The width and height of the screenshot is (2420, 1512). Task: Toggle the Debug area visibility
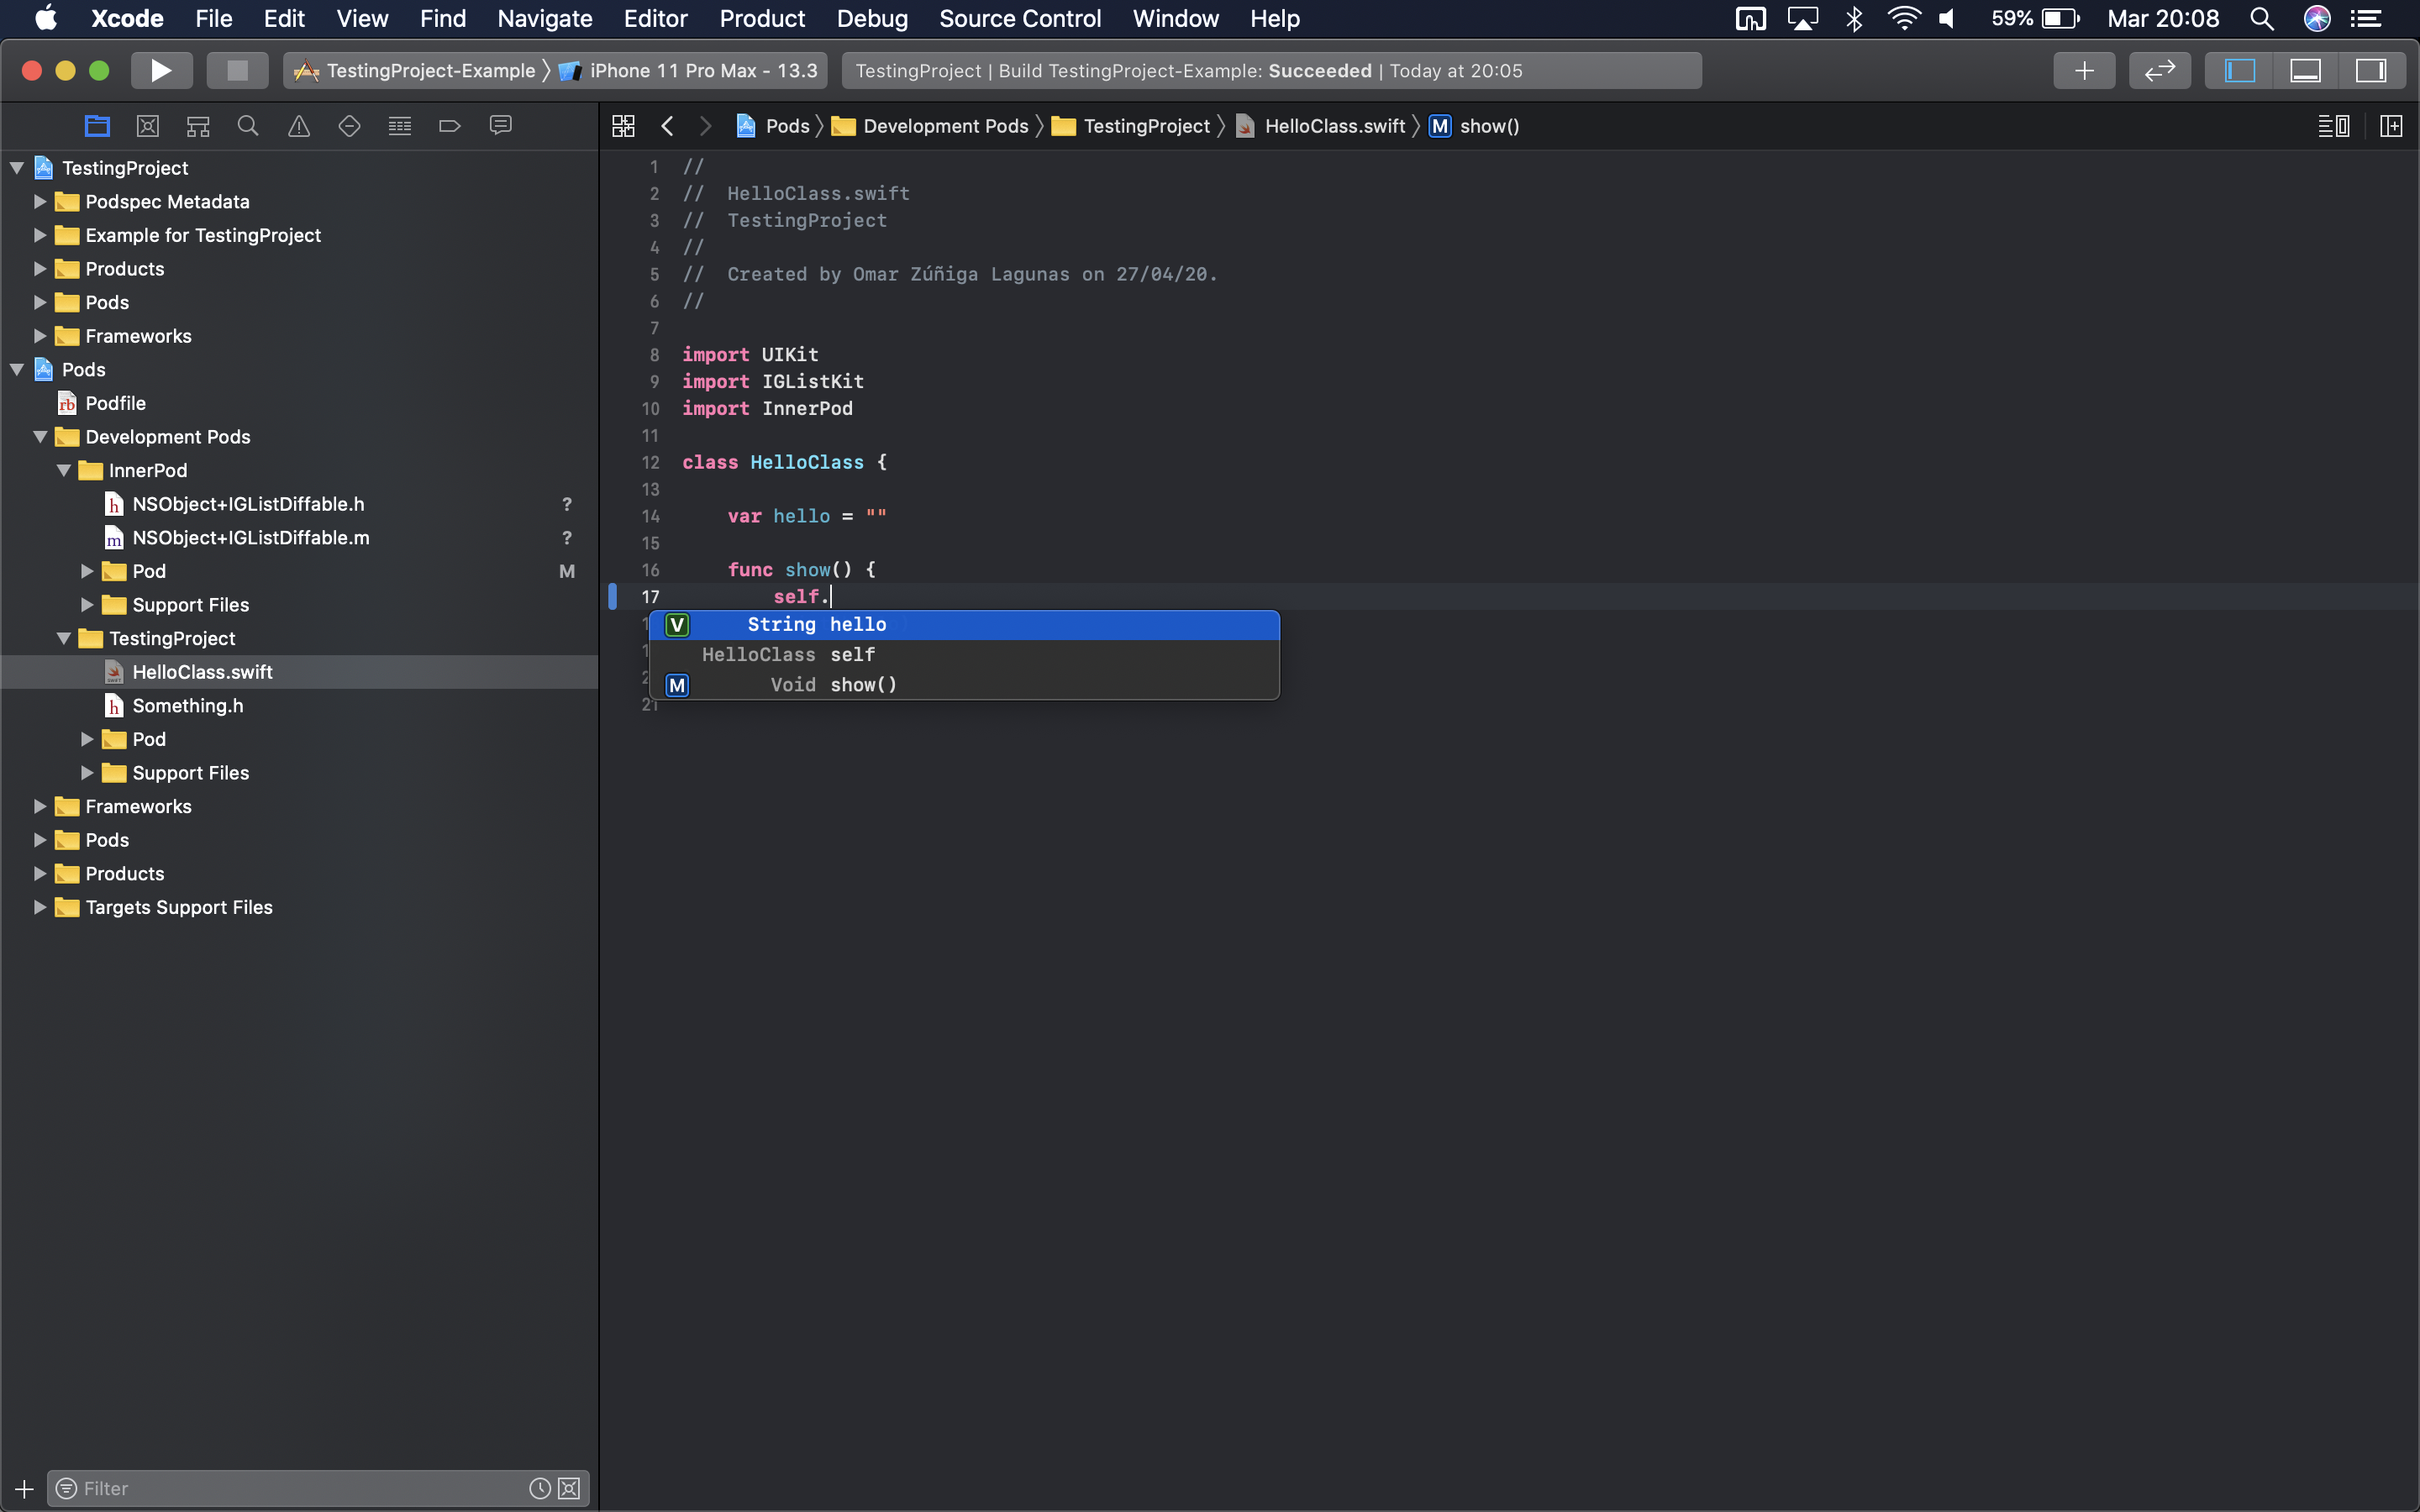point(2305,71)
